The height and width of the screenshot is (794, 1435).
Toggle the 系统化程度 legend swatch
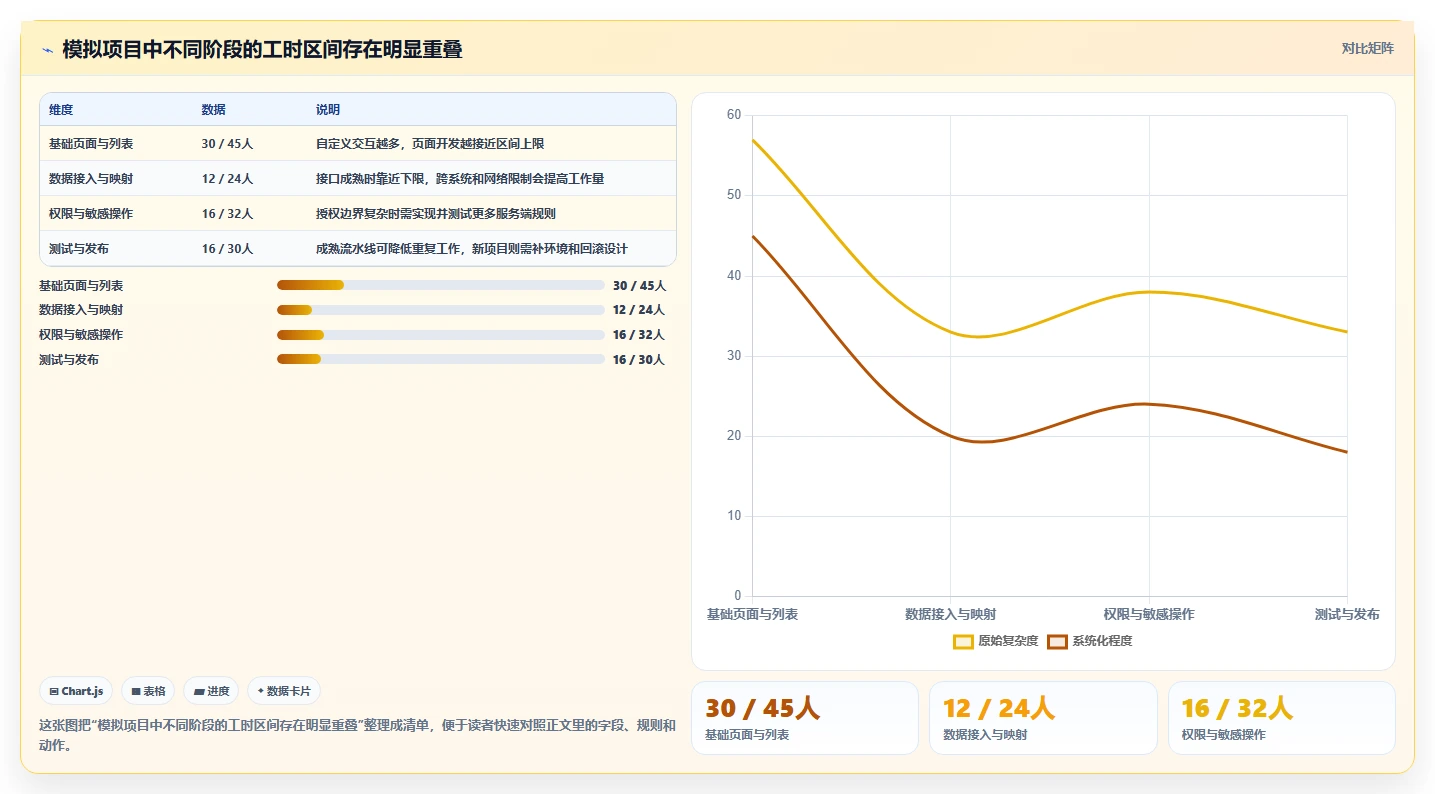(1057, 642)
